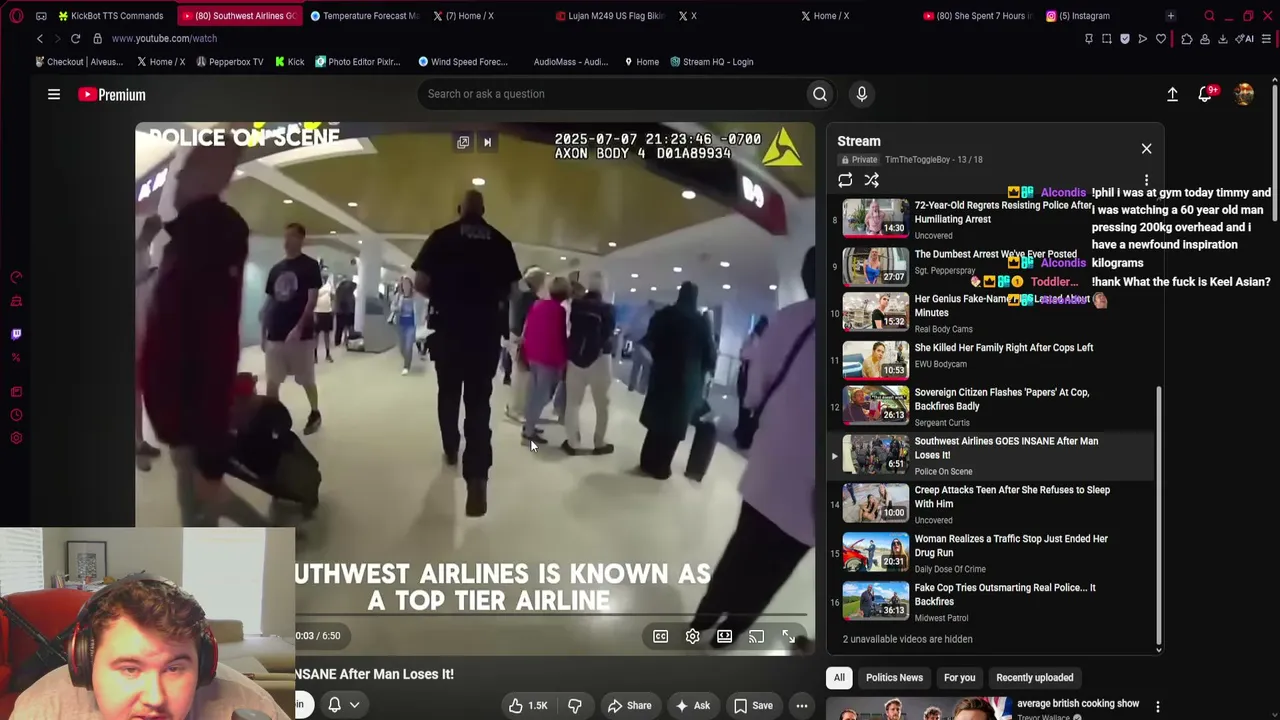Switch to KickBot TTS Commands tab
Viewport: 1280px width, 720px height.
tap(110, 16)
